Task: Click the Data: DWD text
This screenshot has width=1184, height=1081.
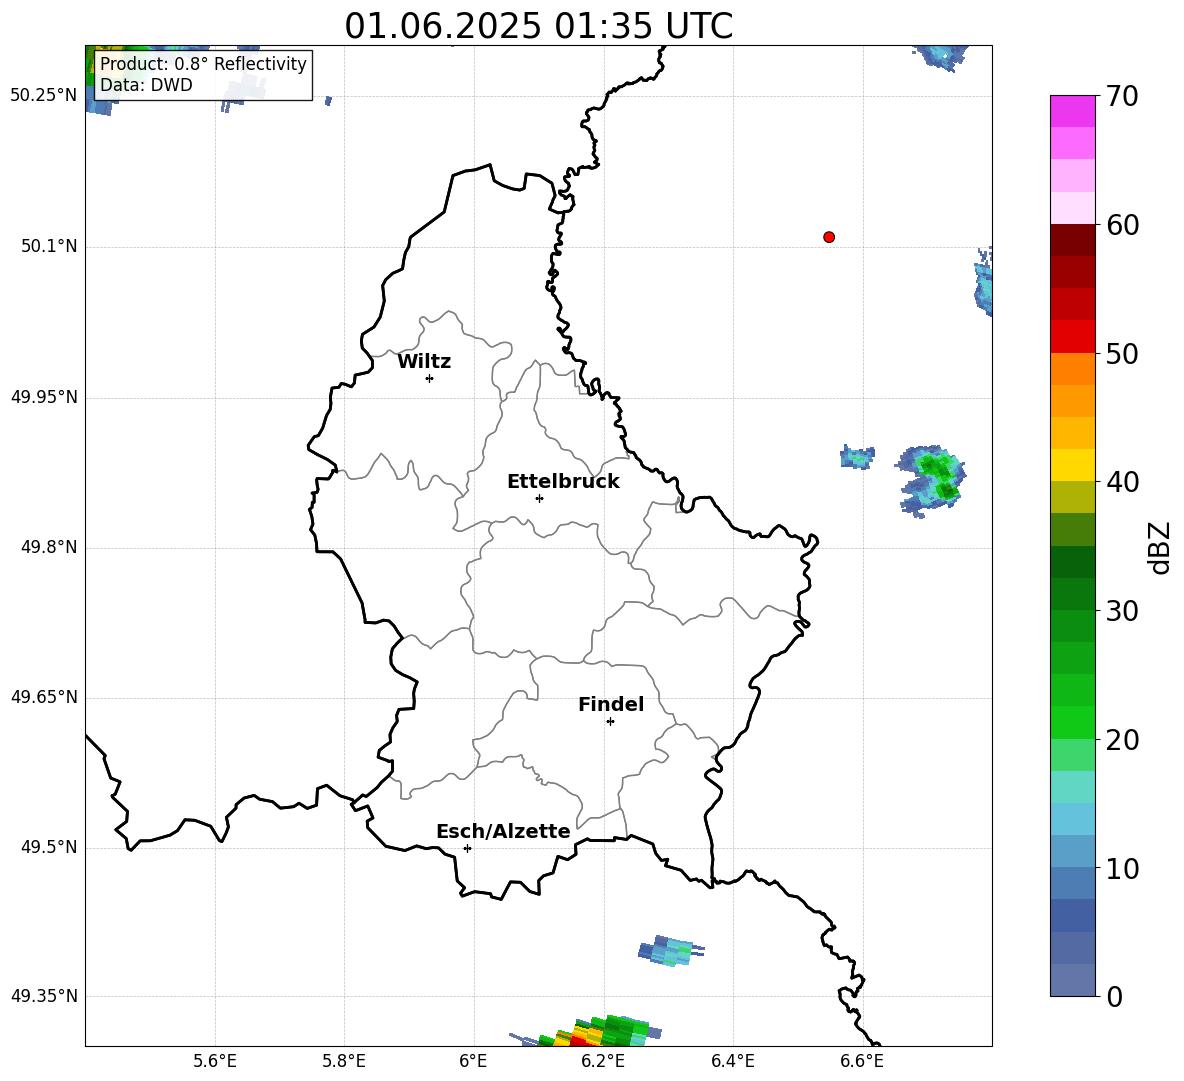Action: 146,85
